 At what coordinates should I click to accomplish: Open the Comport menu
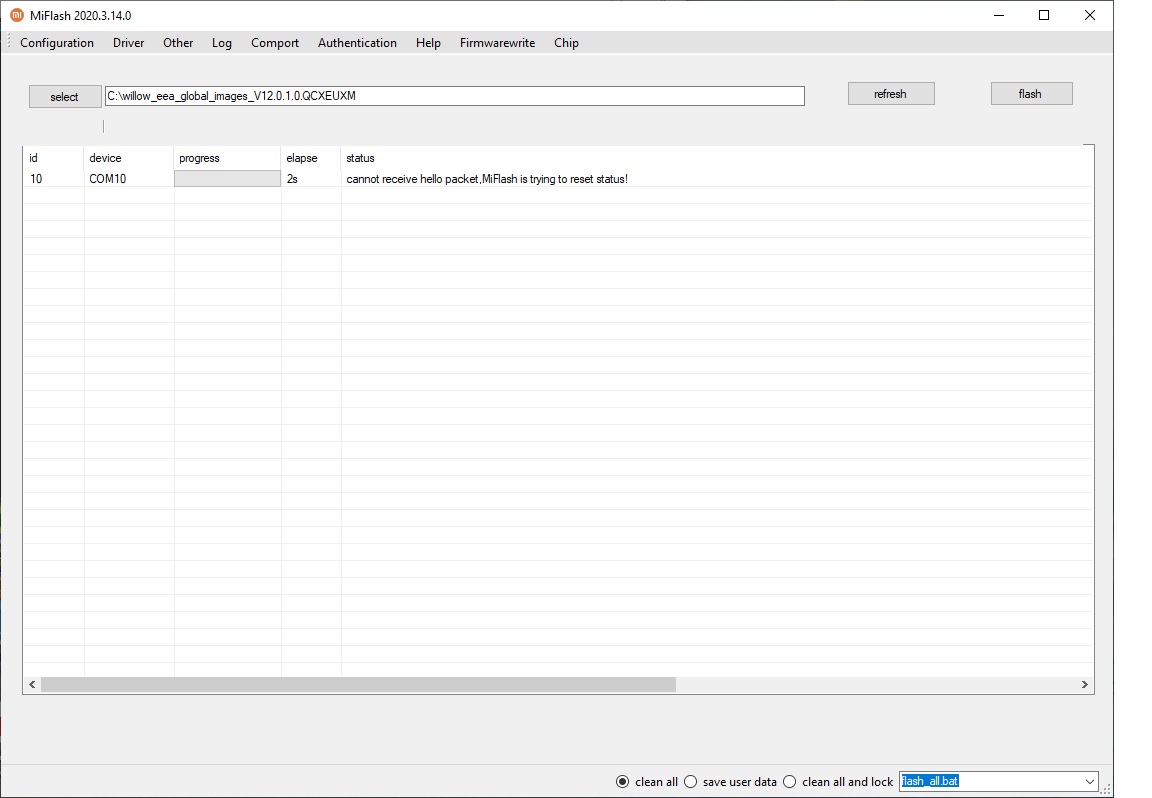(x=275, y=43)
